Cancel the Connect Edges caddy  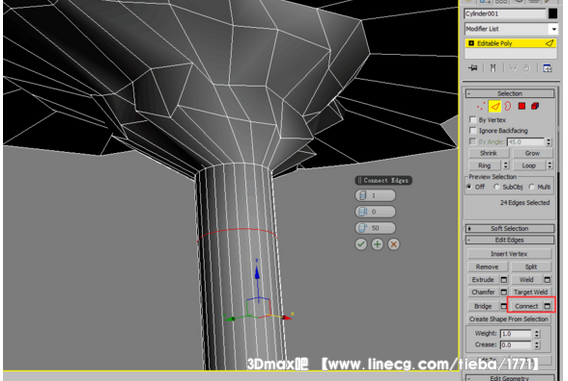coord(394,244)
